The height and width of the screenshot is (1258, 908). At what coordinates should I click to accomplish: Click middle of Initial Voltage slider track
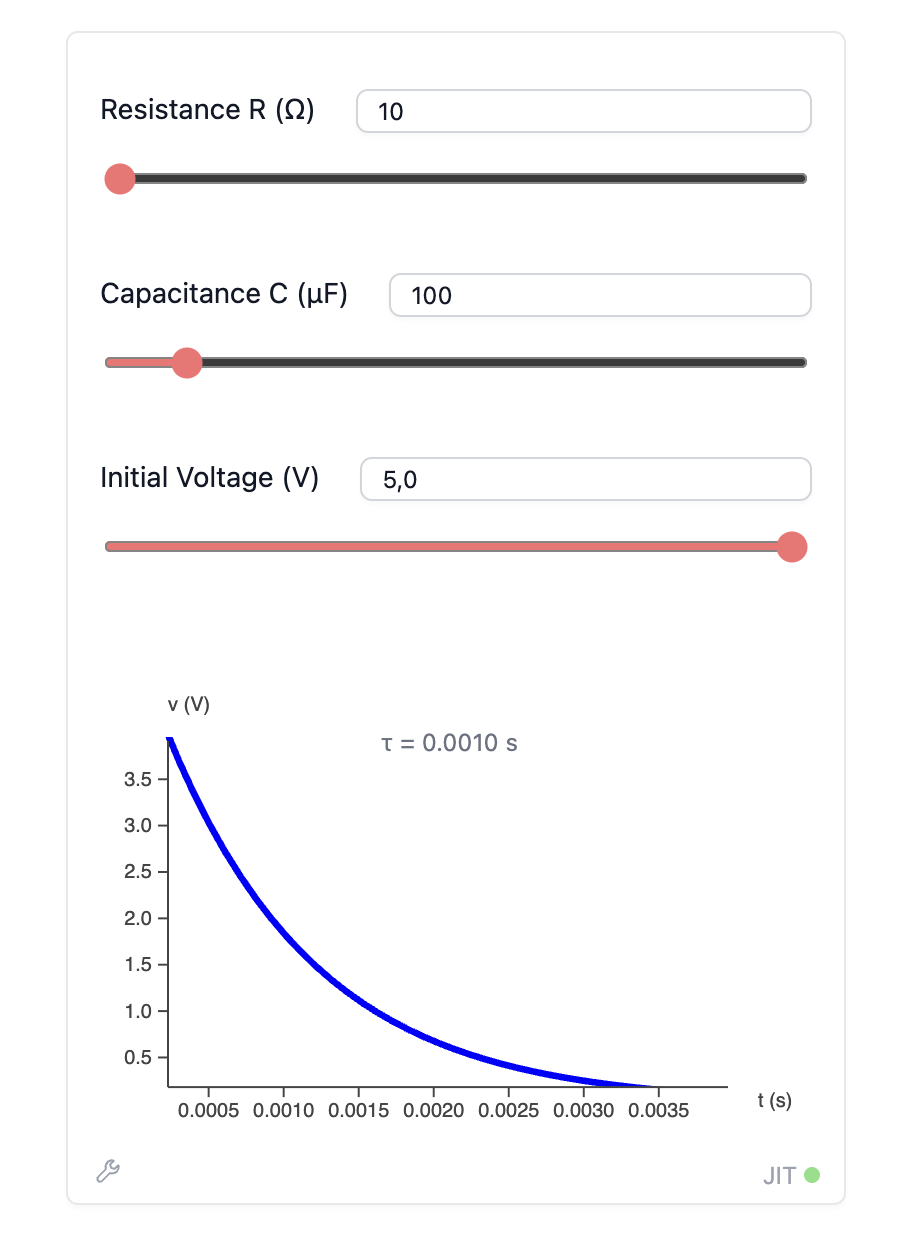pyautogui.click(x=456, y=547)
